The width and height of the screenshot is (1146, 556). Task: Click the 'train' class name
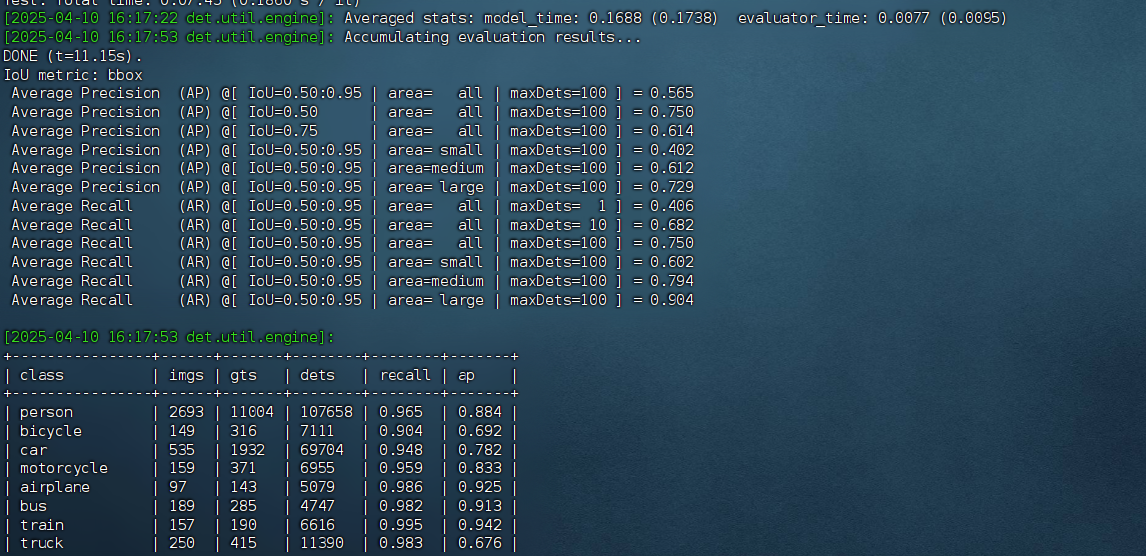(x=42, y=525)
